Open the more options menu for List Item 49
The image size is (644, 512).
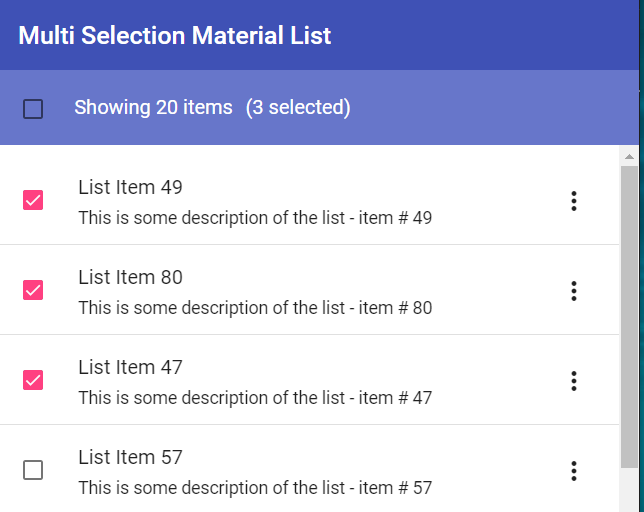pyautogui.click(x=574, y=201)
